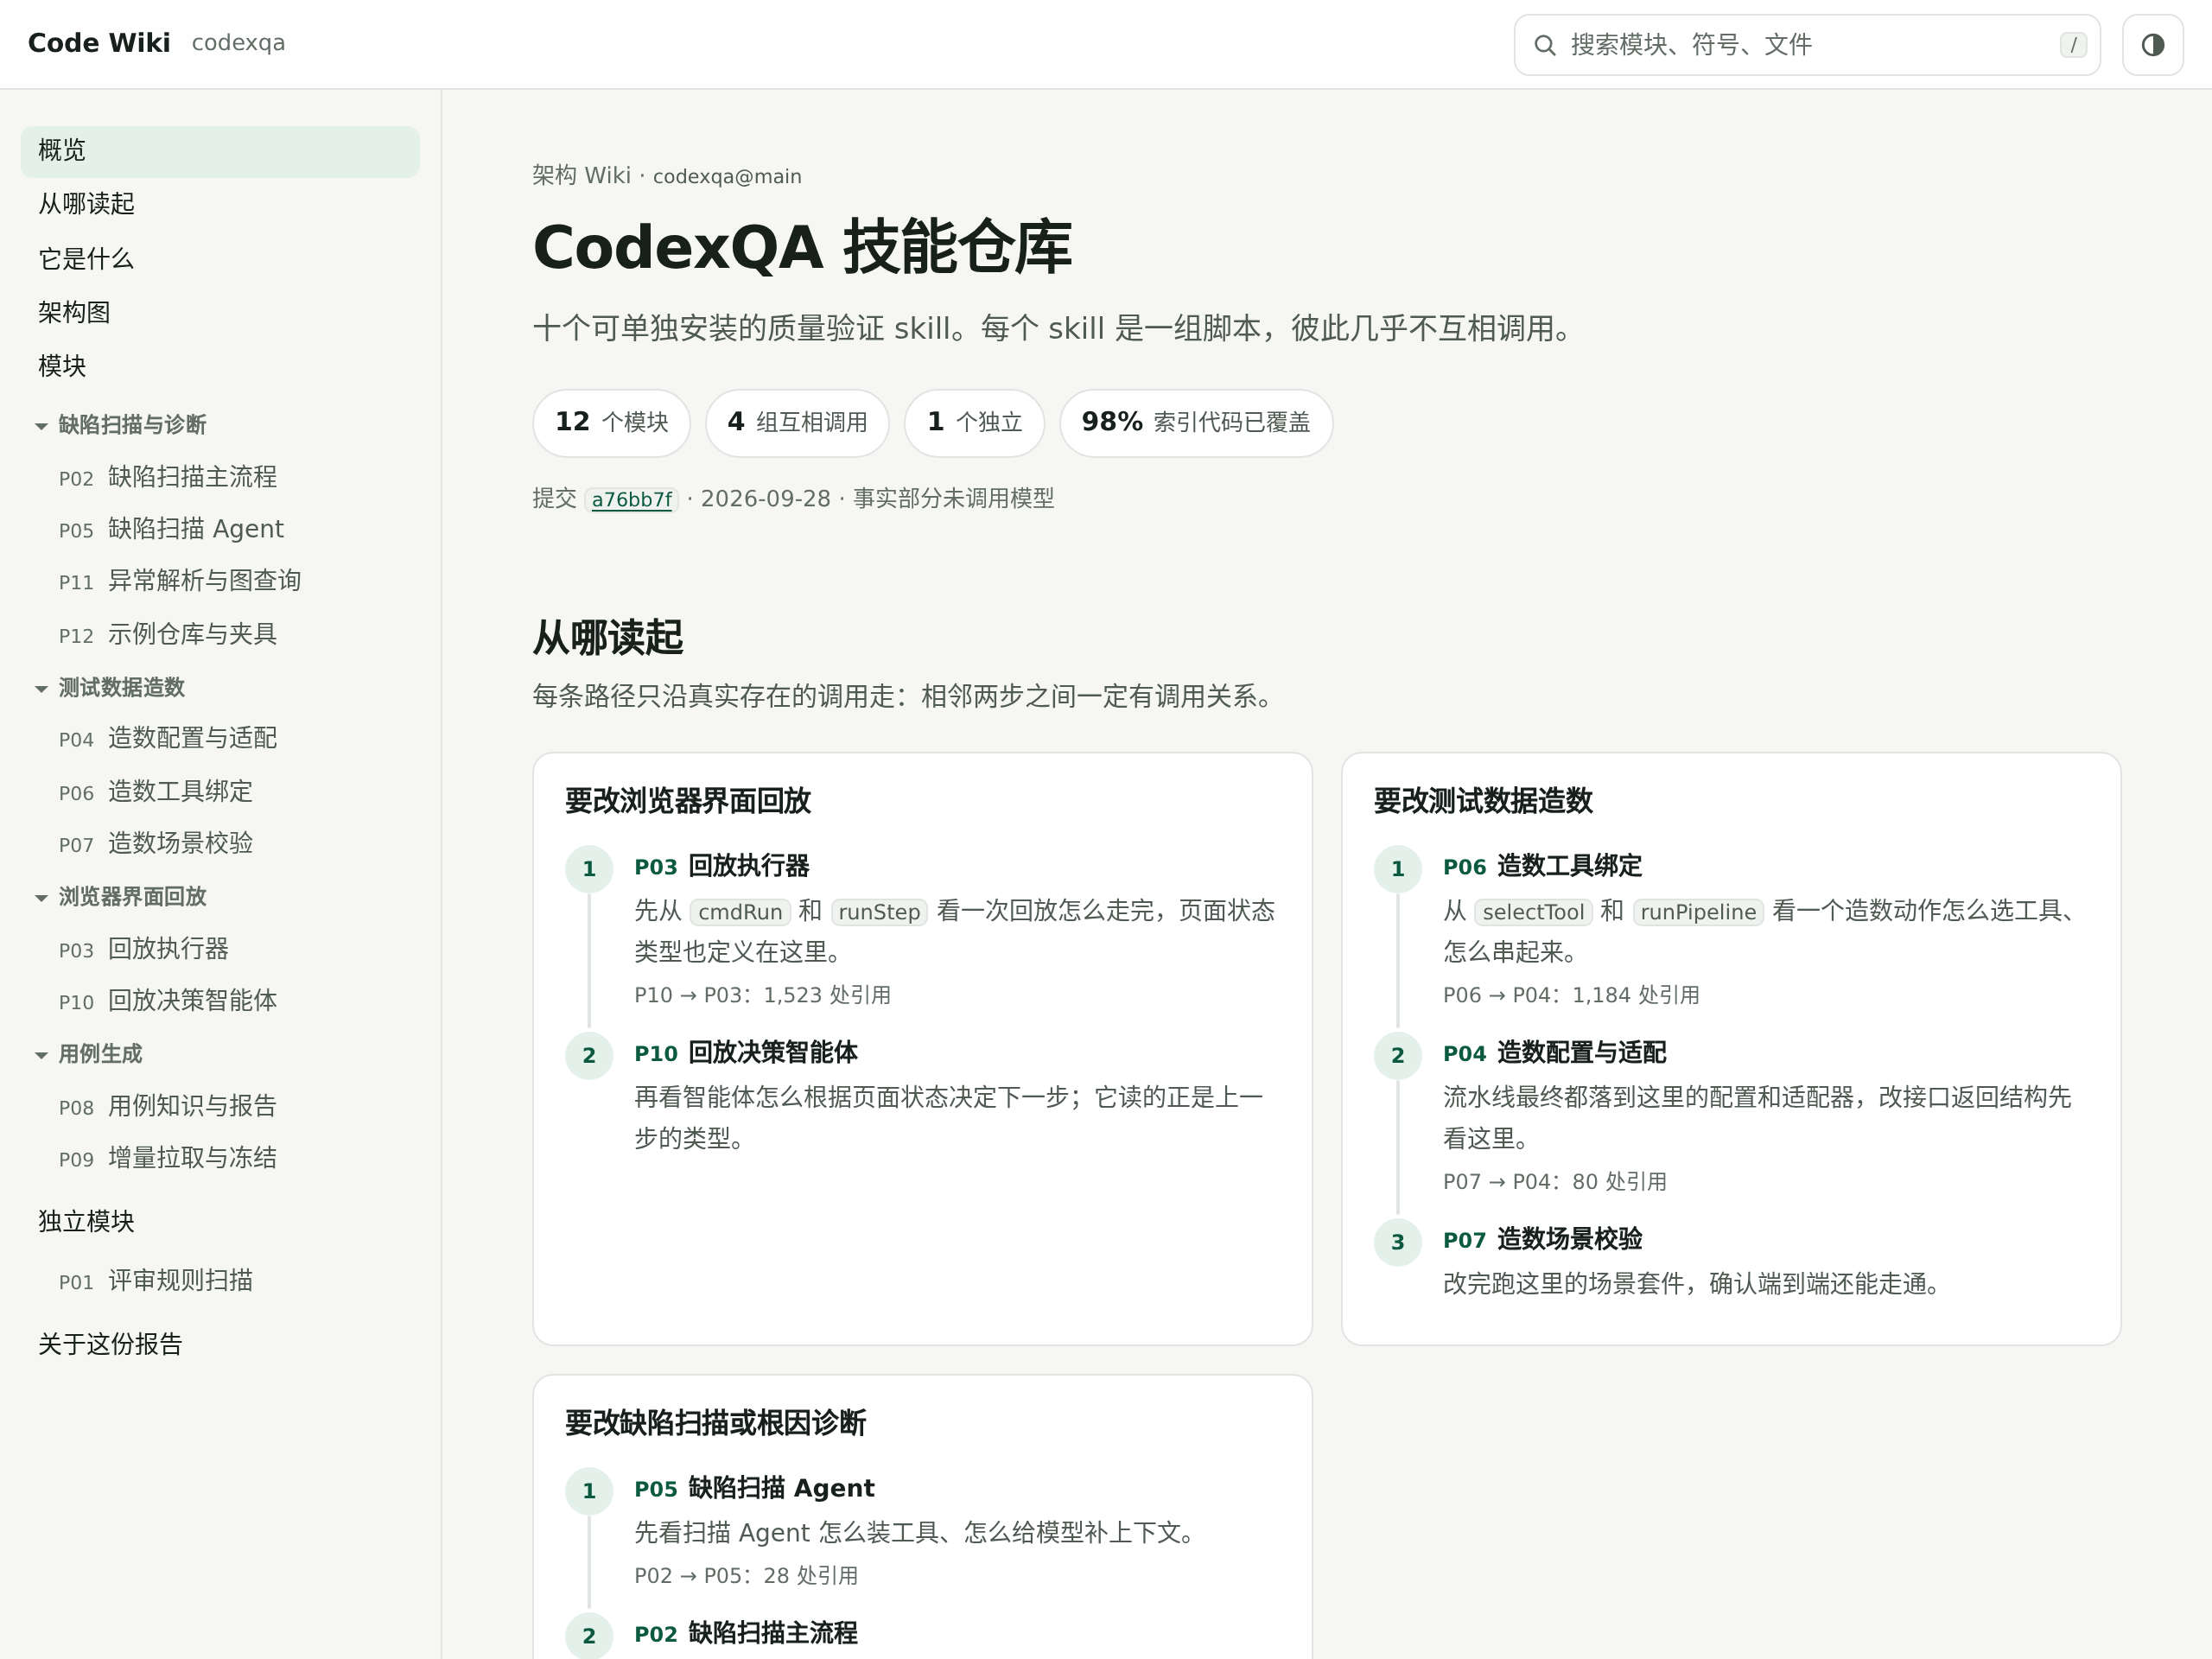Jump to 架构图 sidebar entry

(x=220, y=313)
